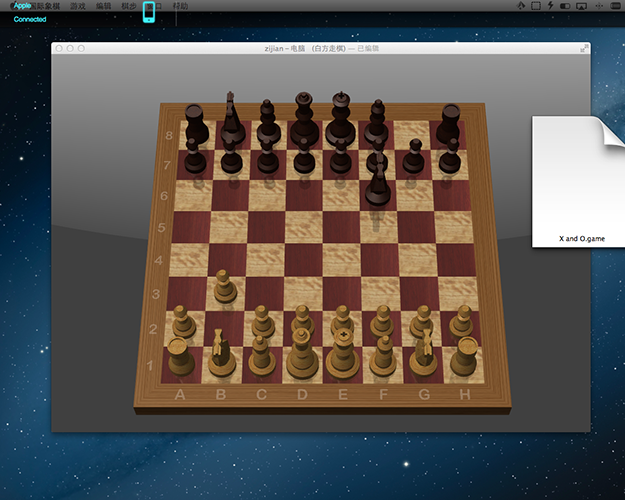Click the empty C3 square
The height and width of the screenshot is (500, 625).
click(x=264, y=294)
